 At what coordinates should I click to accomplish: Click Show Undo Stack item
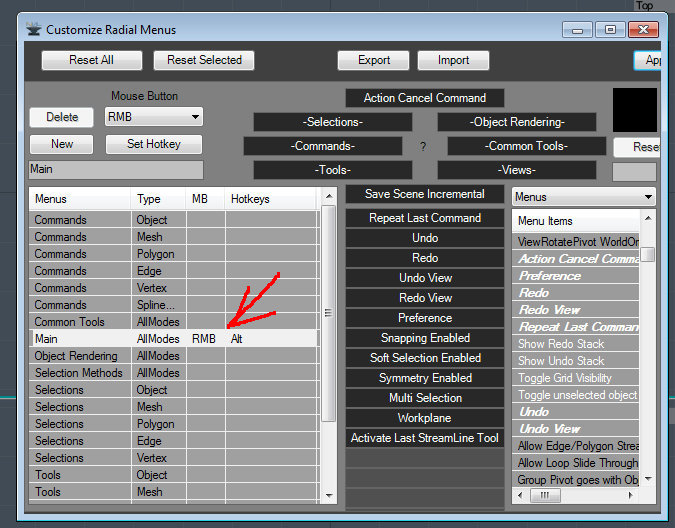point(576,361)
